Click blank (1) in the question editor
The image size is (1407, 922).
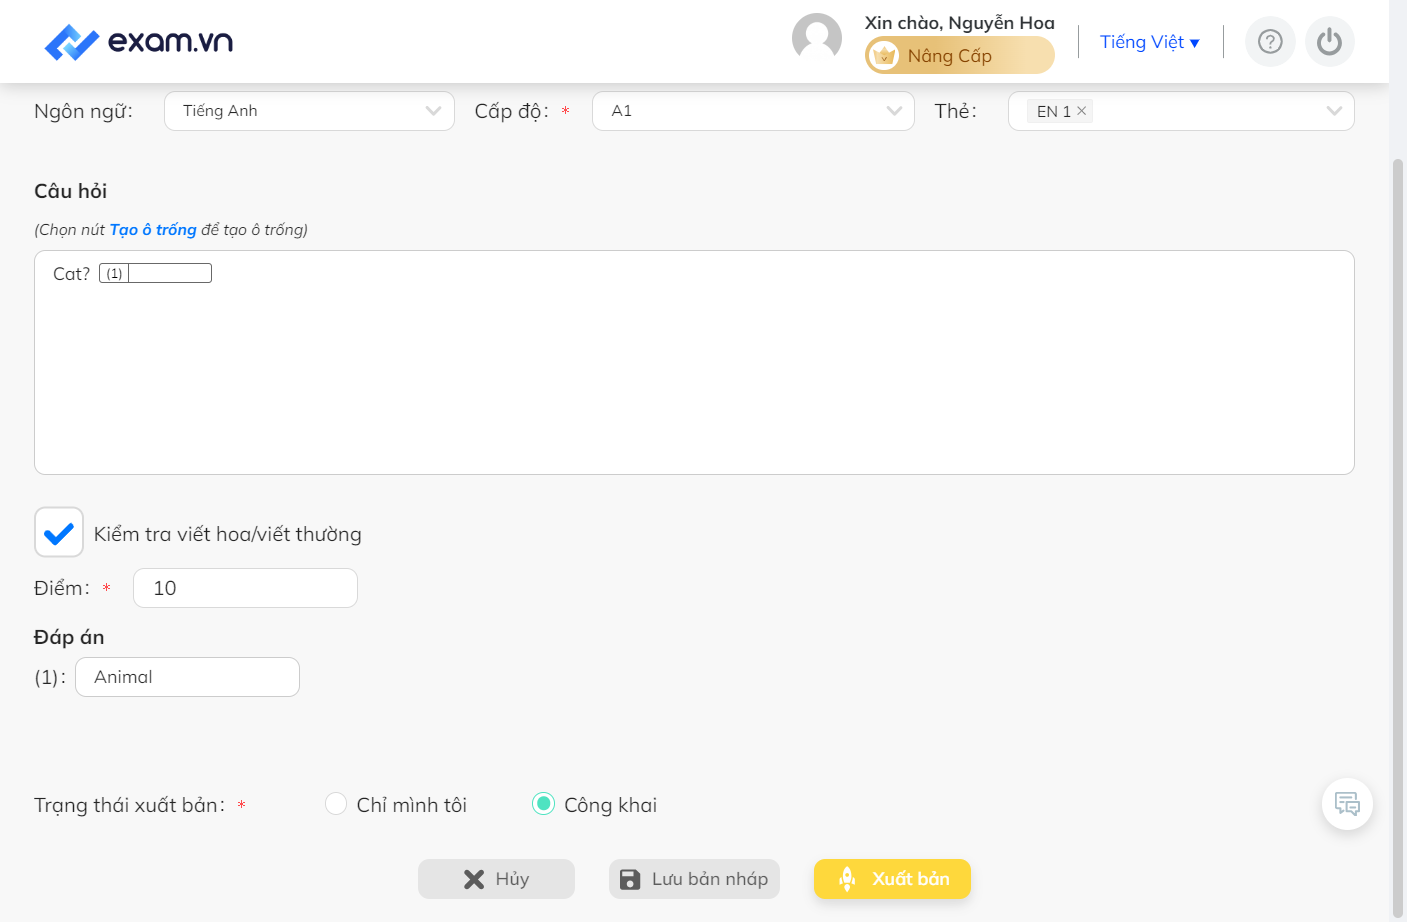click(x=155, y=273)
